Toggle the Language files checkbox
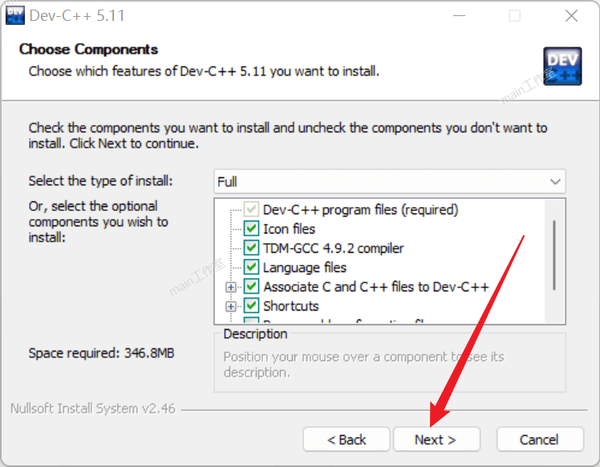 (x=251, y=267)
